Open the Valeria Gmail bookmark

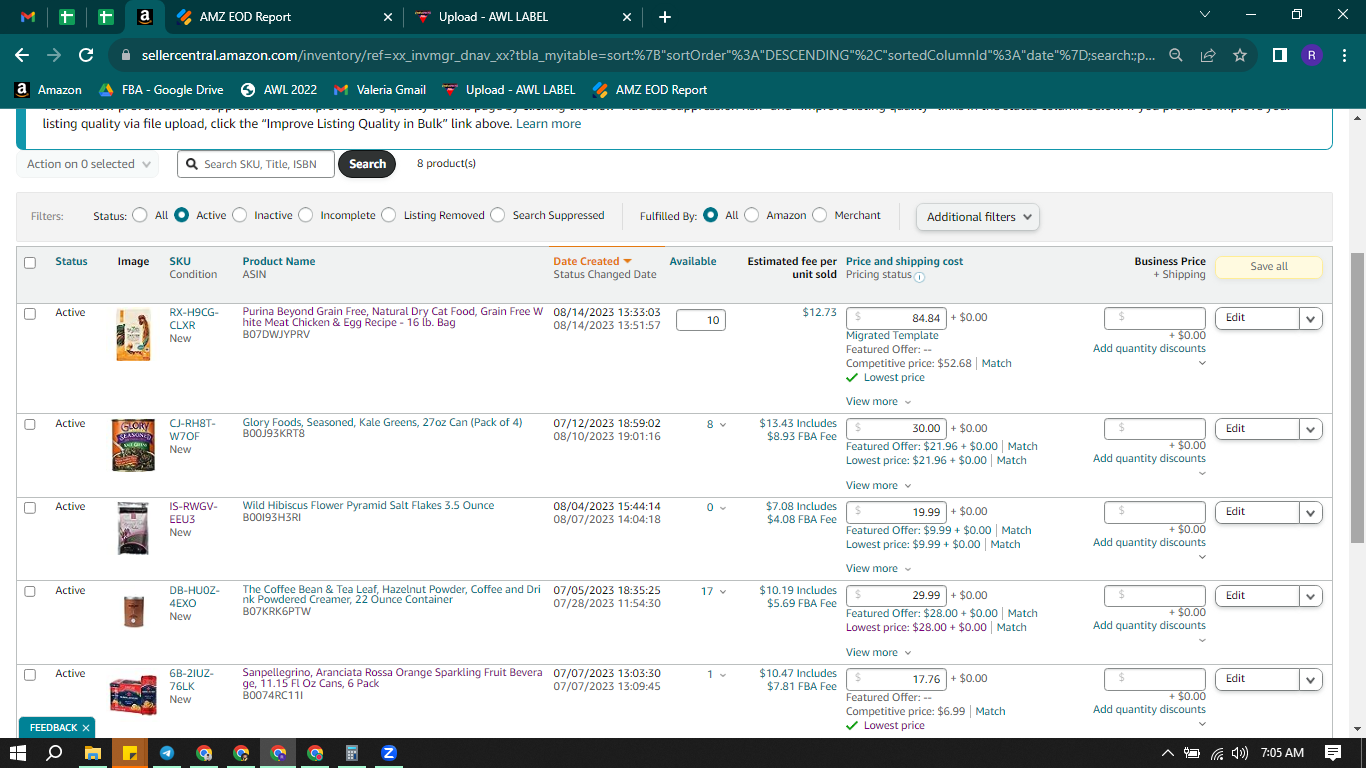381,90
